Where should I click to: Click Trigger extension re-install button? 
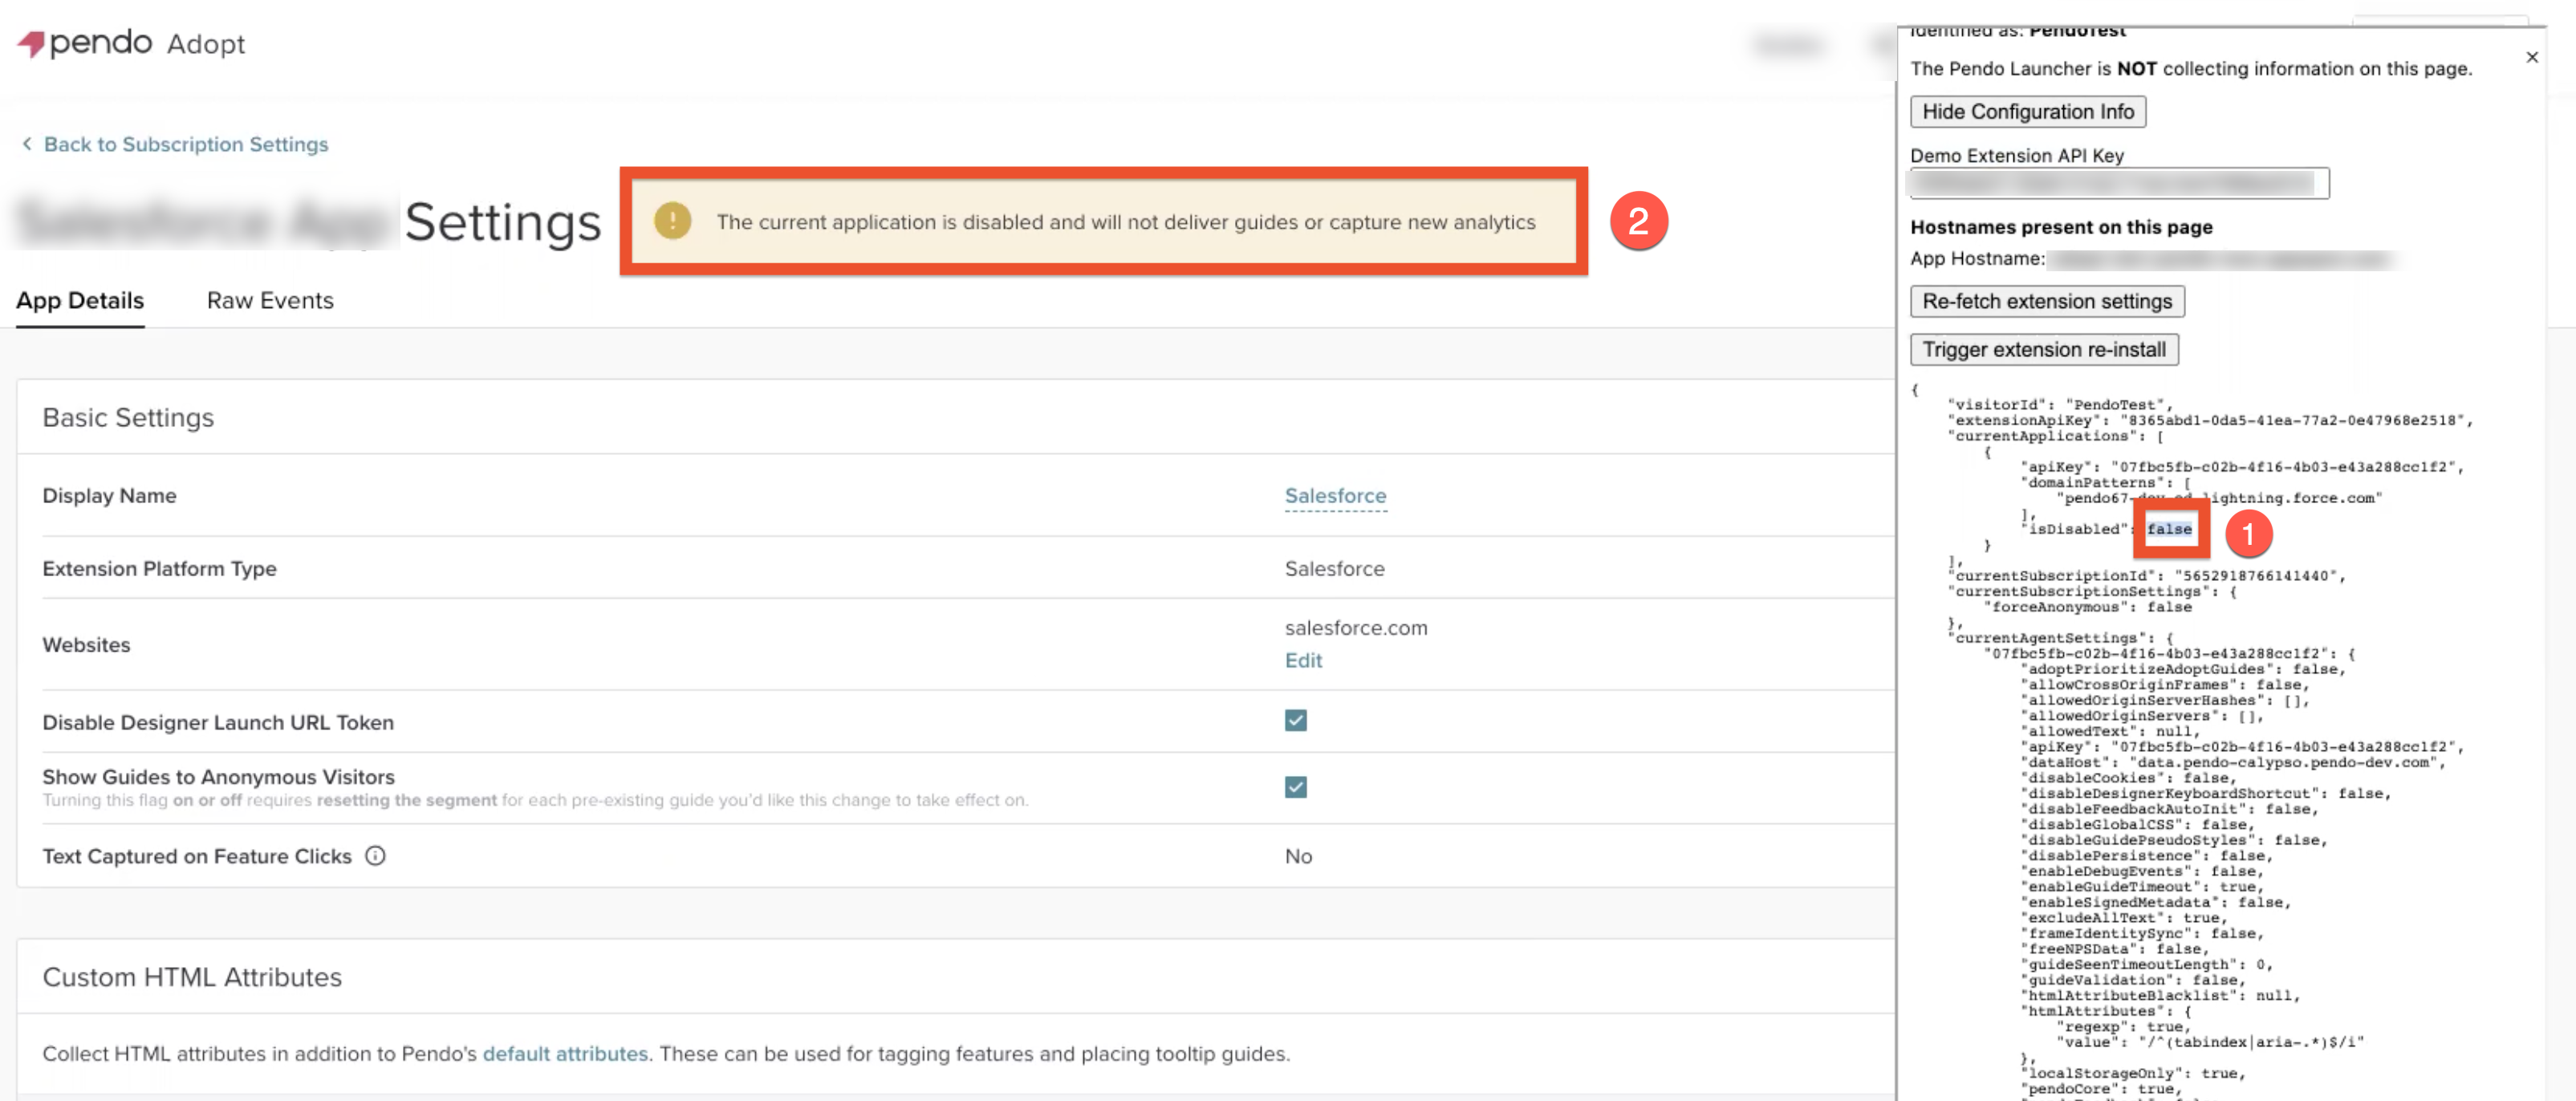(x=2043, y=349)
